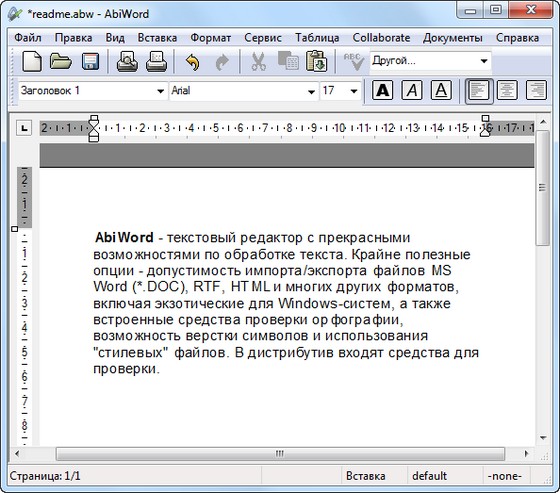
Task: Click bold AbiWord word in document
Action: pos(124,238)
